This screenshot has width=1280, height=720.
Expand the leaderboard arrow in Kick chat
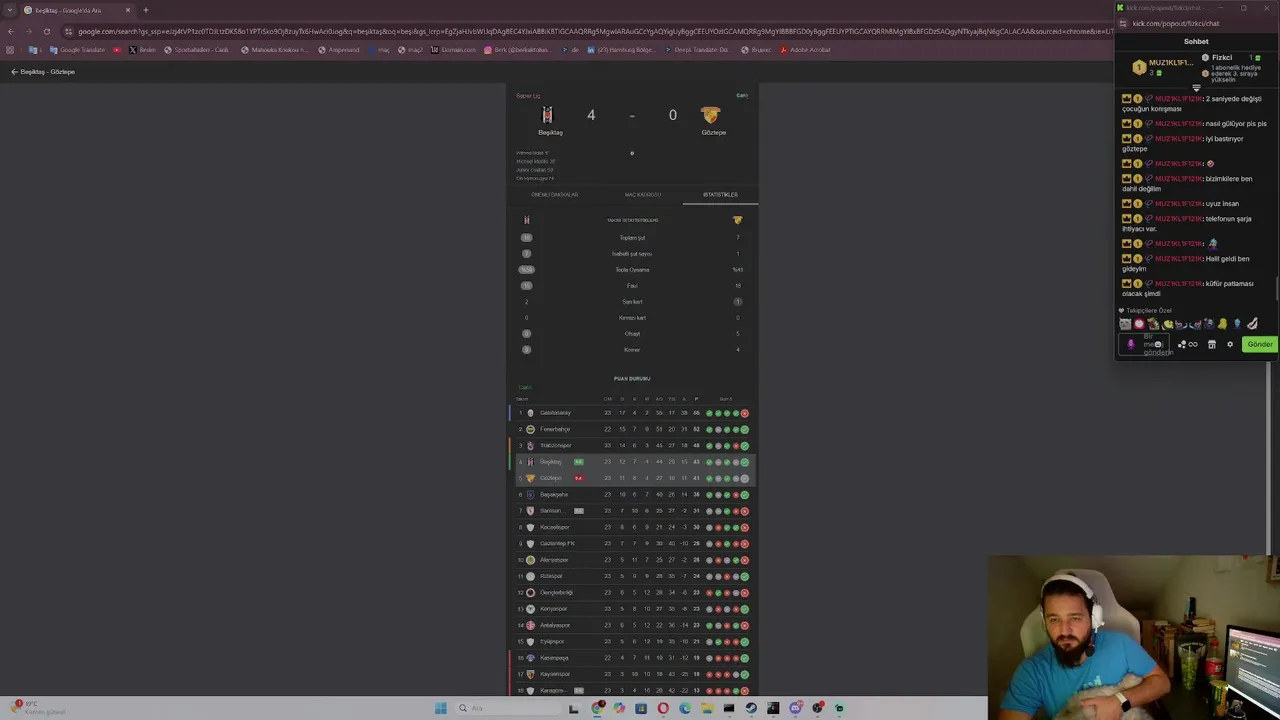tap(1196, 88)
